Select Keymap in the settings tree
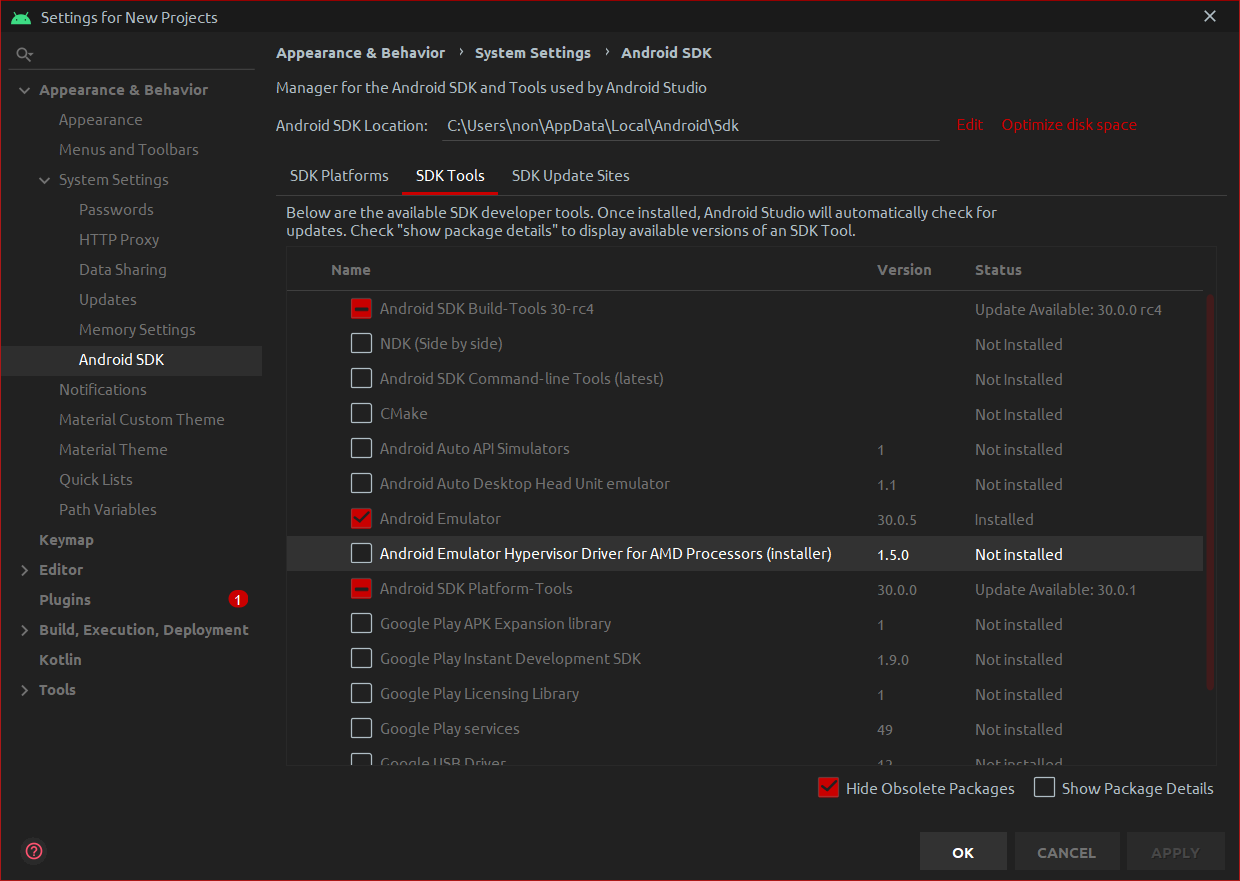1240x881 pixels. coord(66,540)
